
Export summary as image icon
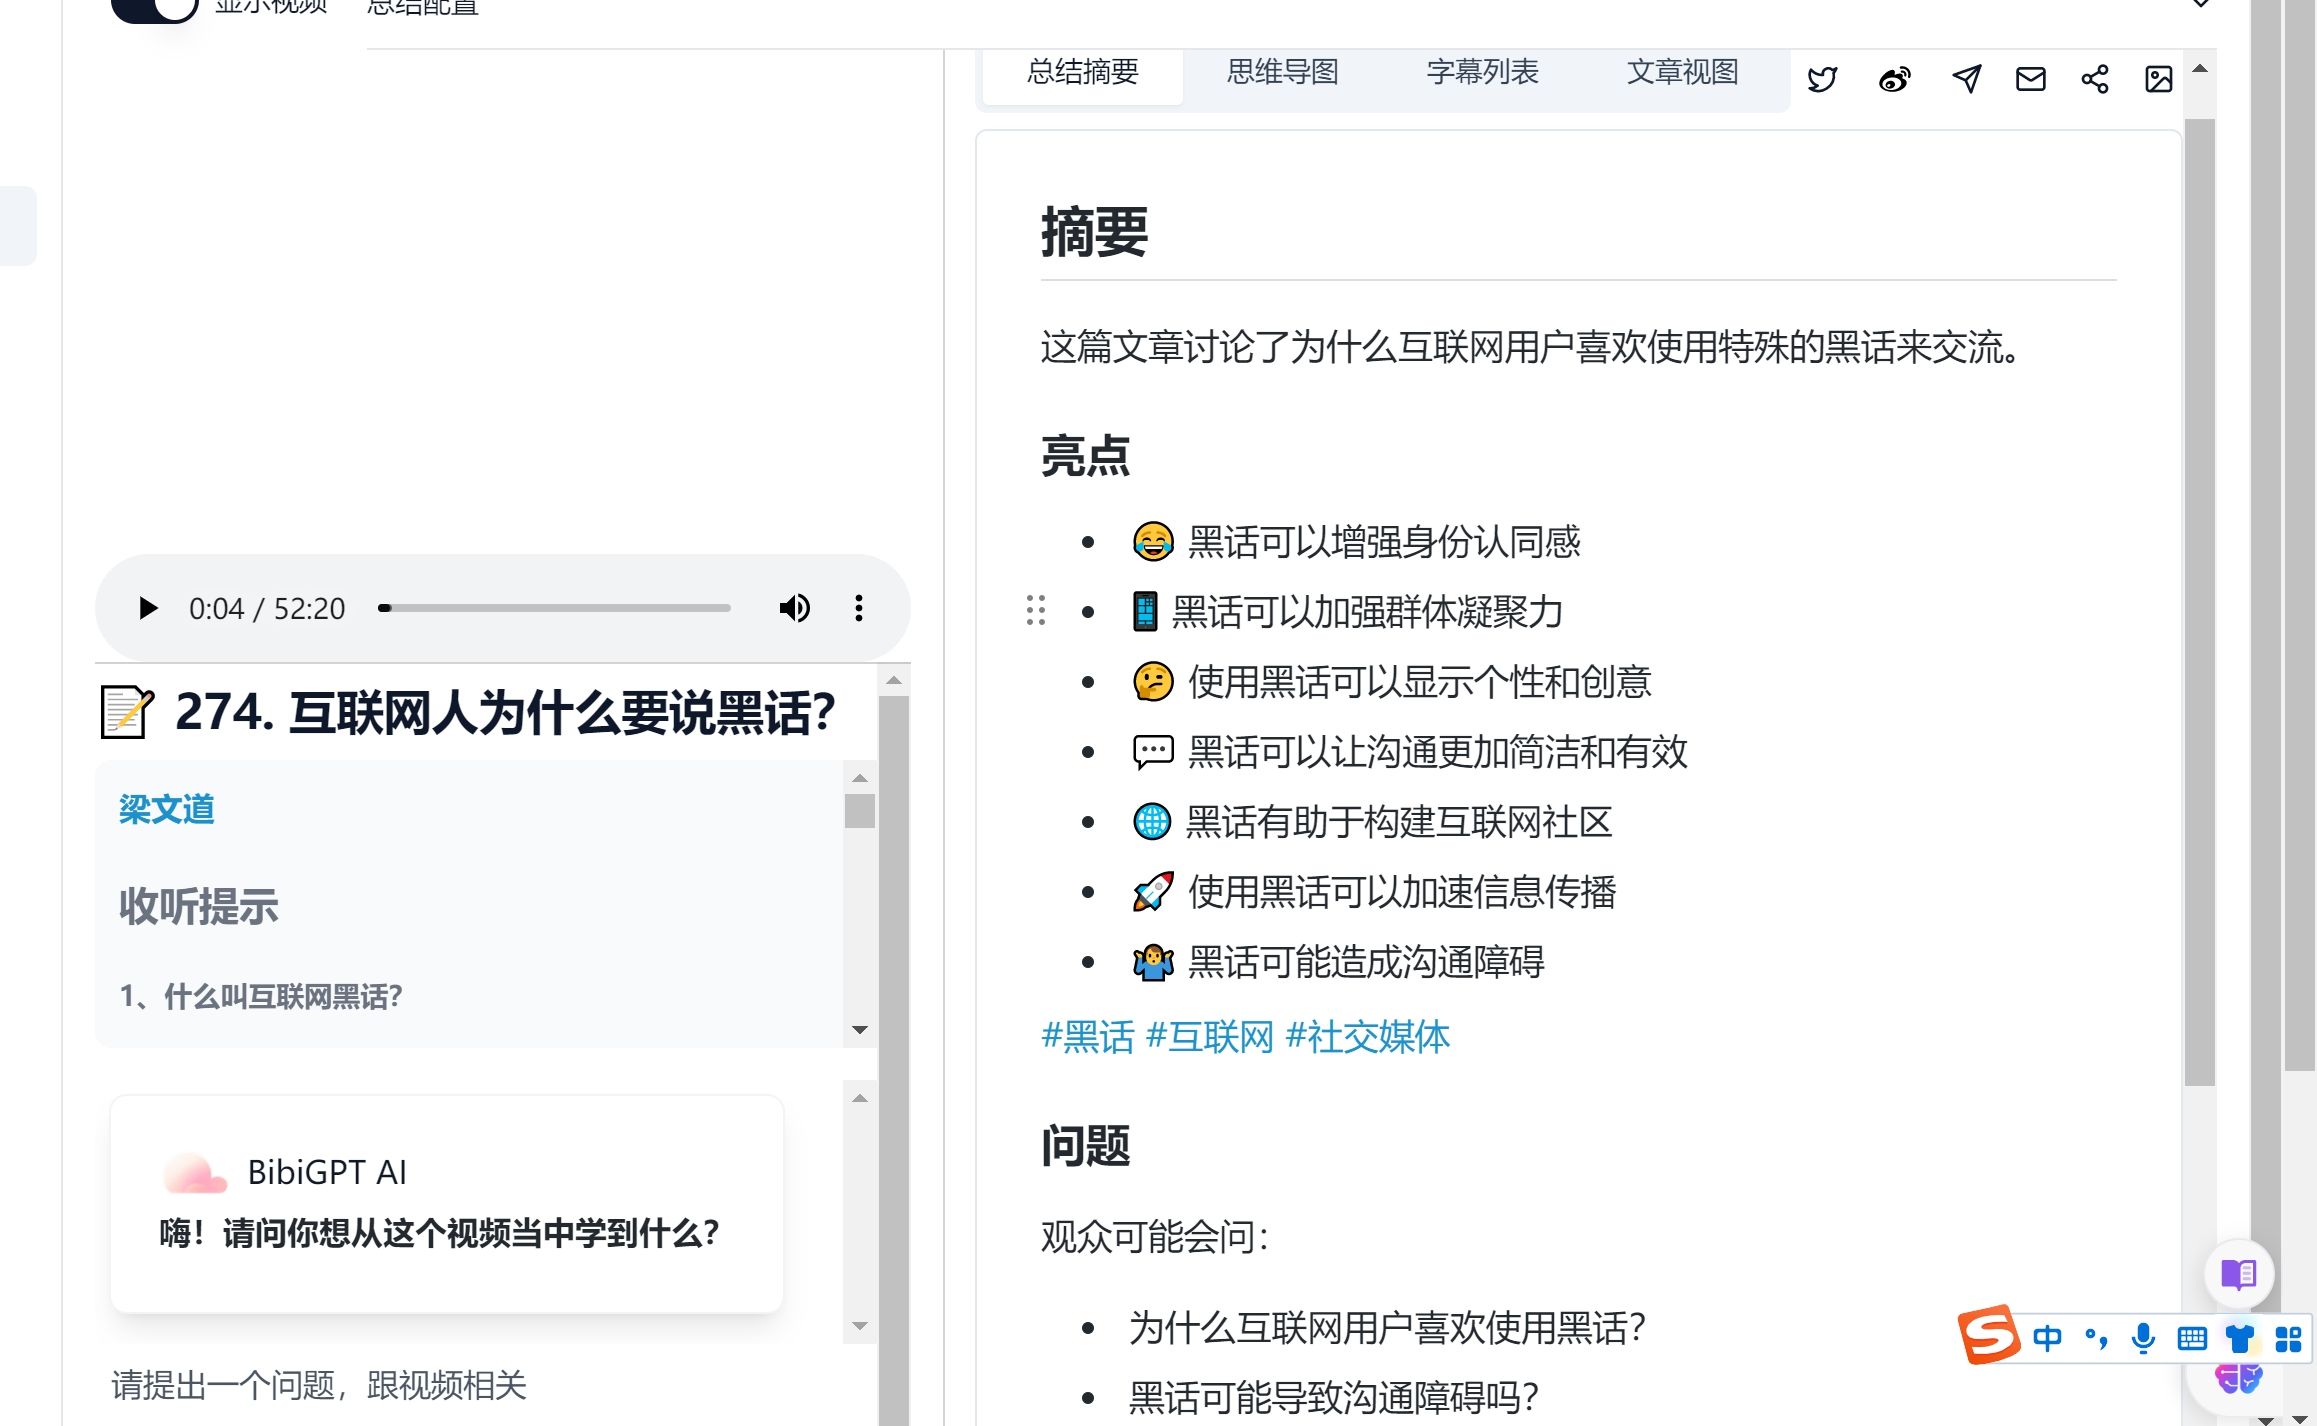(x=2158, y=79)
